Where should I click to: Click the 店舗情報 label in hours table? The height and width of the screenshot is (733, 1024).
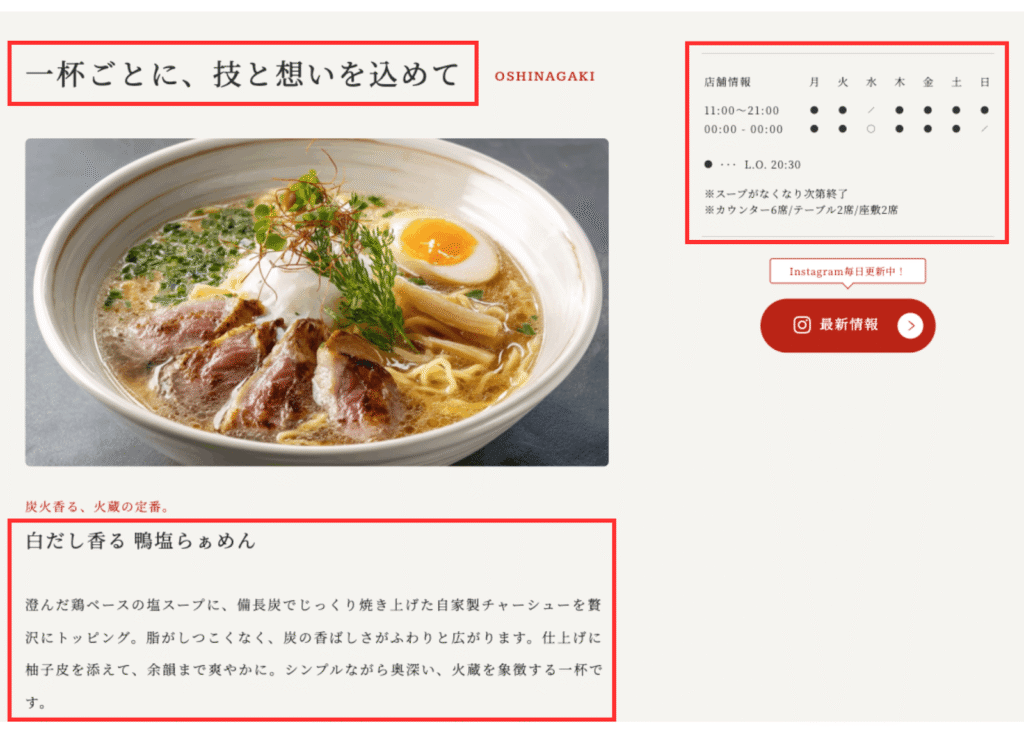point(727,82)
